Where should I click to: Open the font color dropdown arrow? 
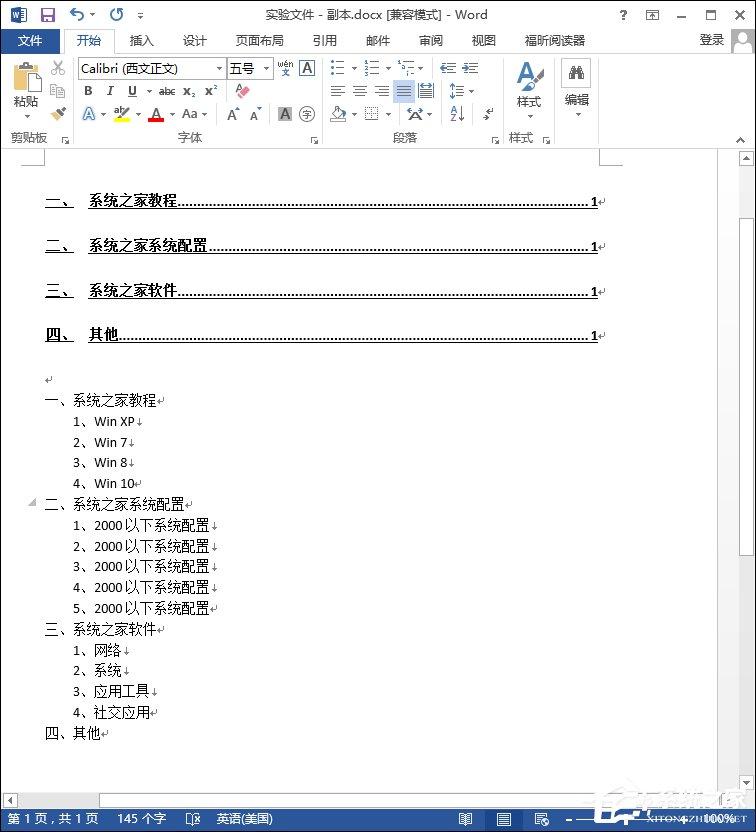172,114
